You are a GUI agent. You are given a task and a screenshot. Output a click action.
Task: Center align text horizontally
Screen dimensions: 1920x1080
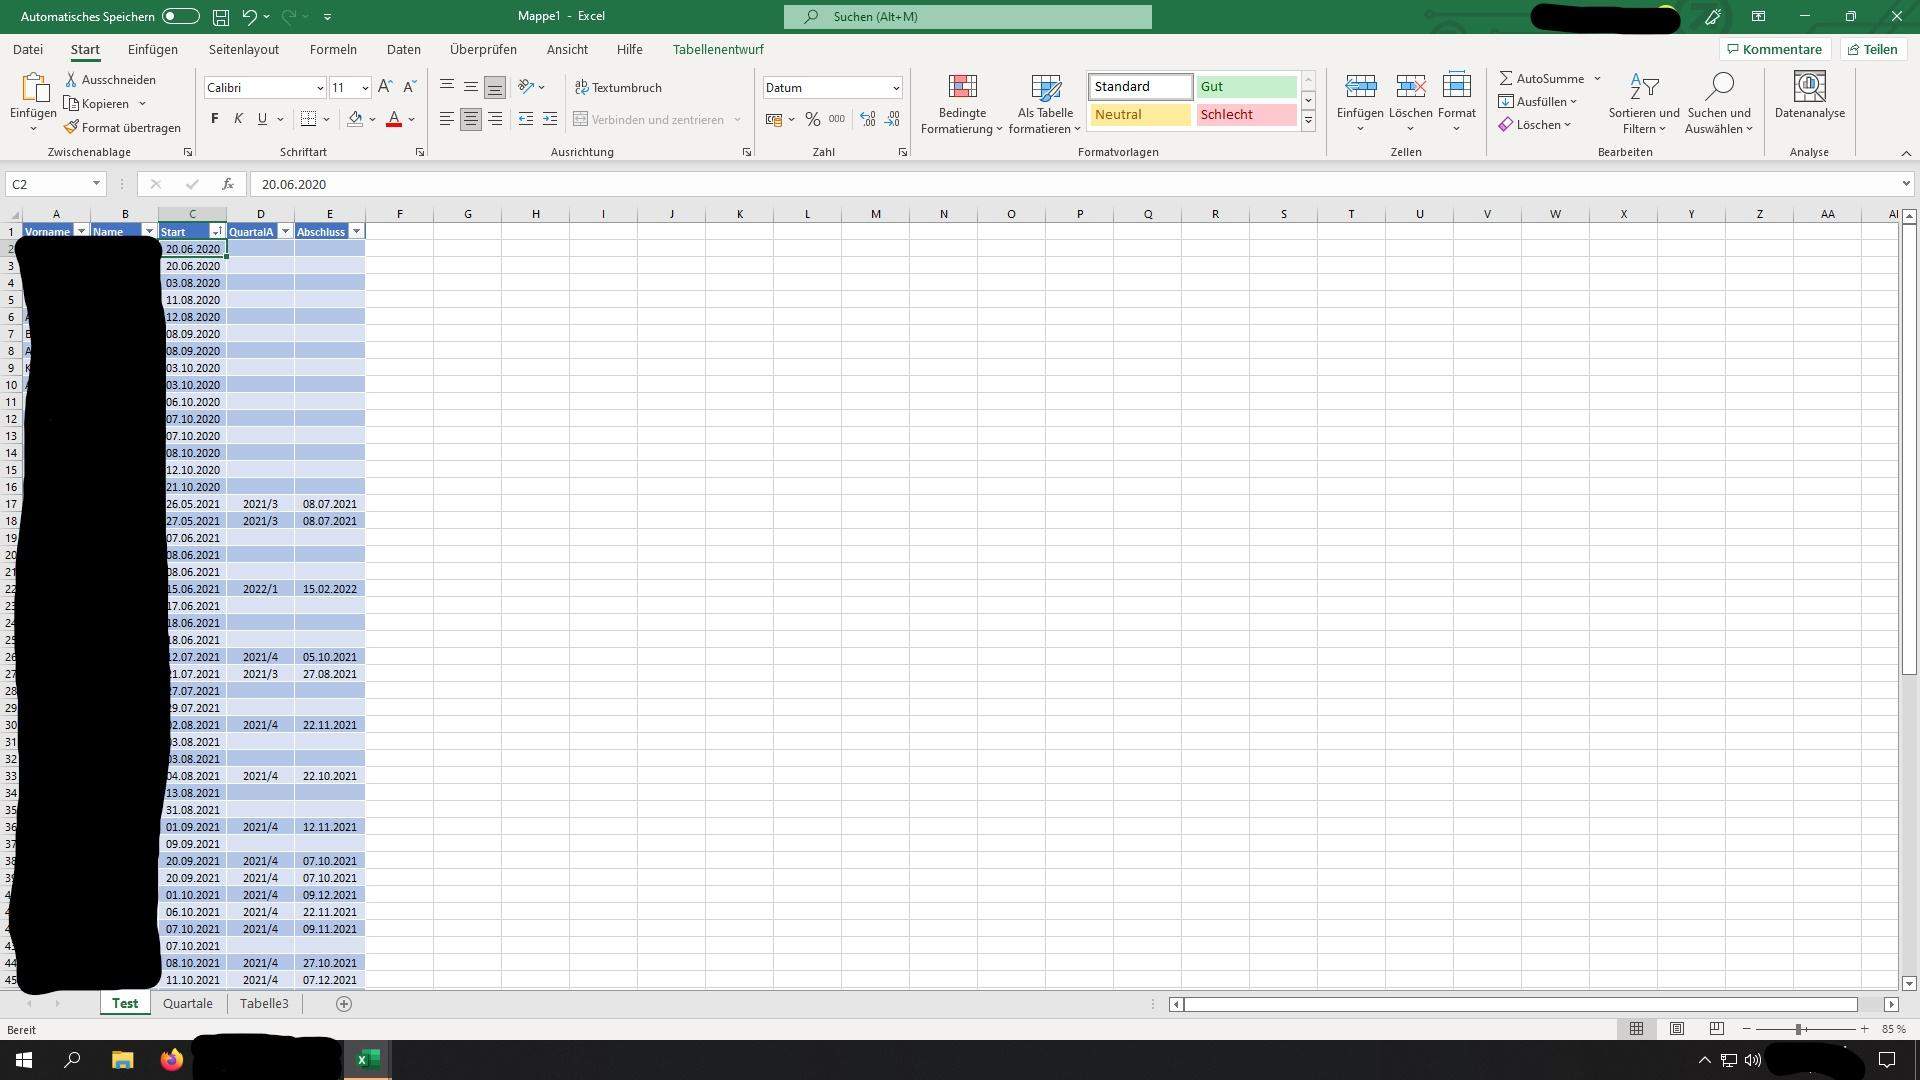[x=471, y=119]
